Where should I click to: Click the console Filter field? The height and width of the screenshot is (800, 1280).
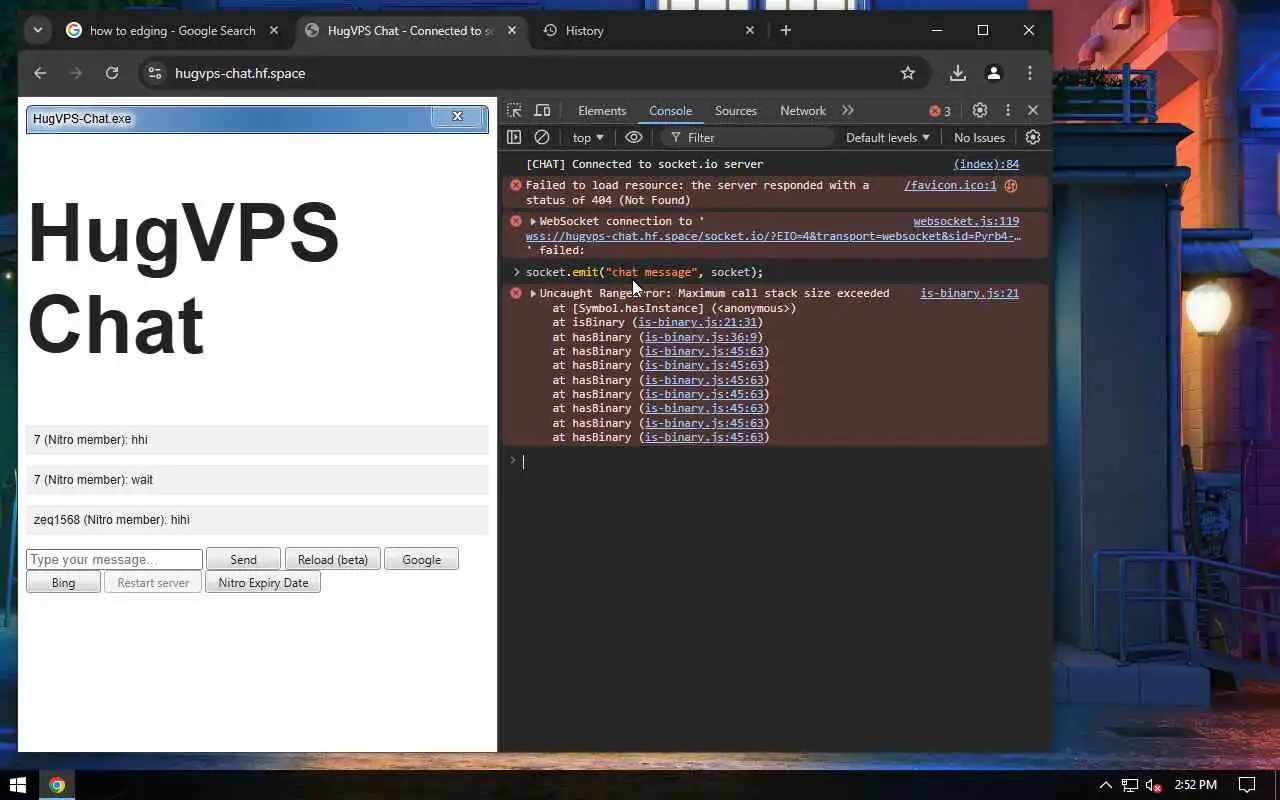click(746, 138)
